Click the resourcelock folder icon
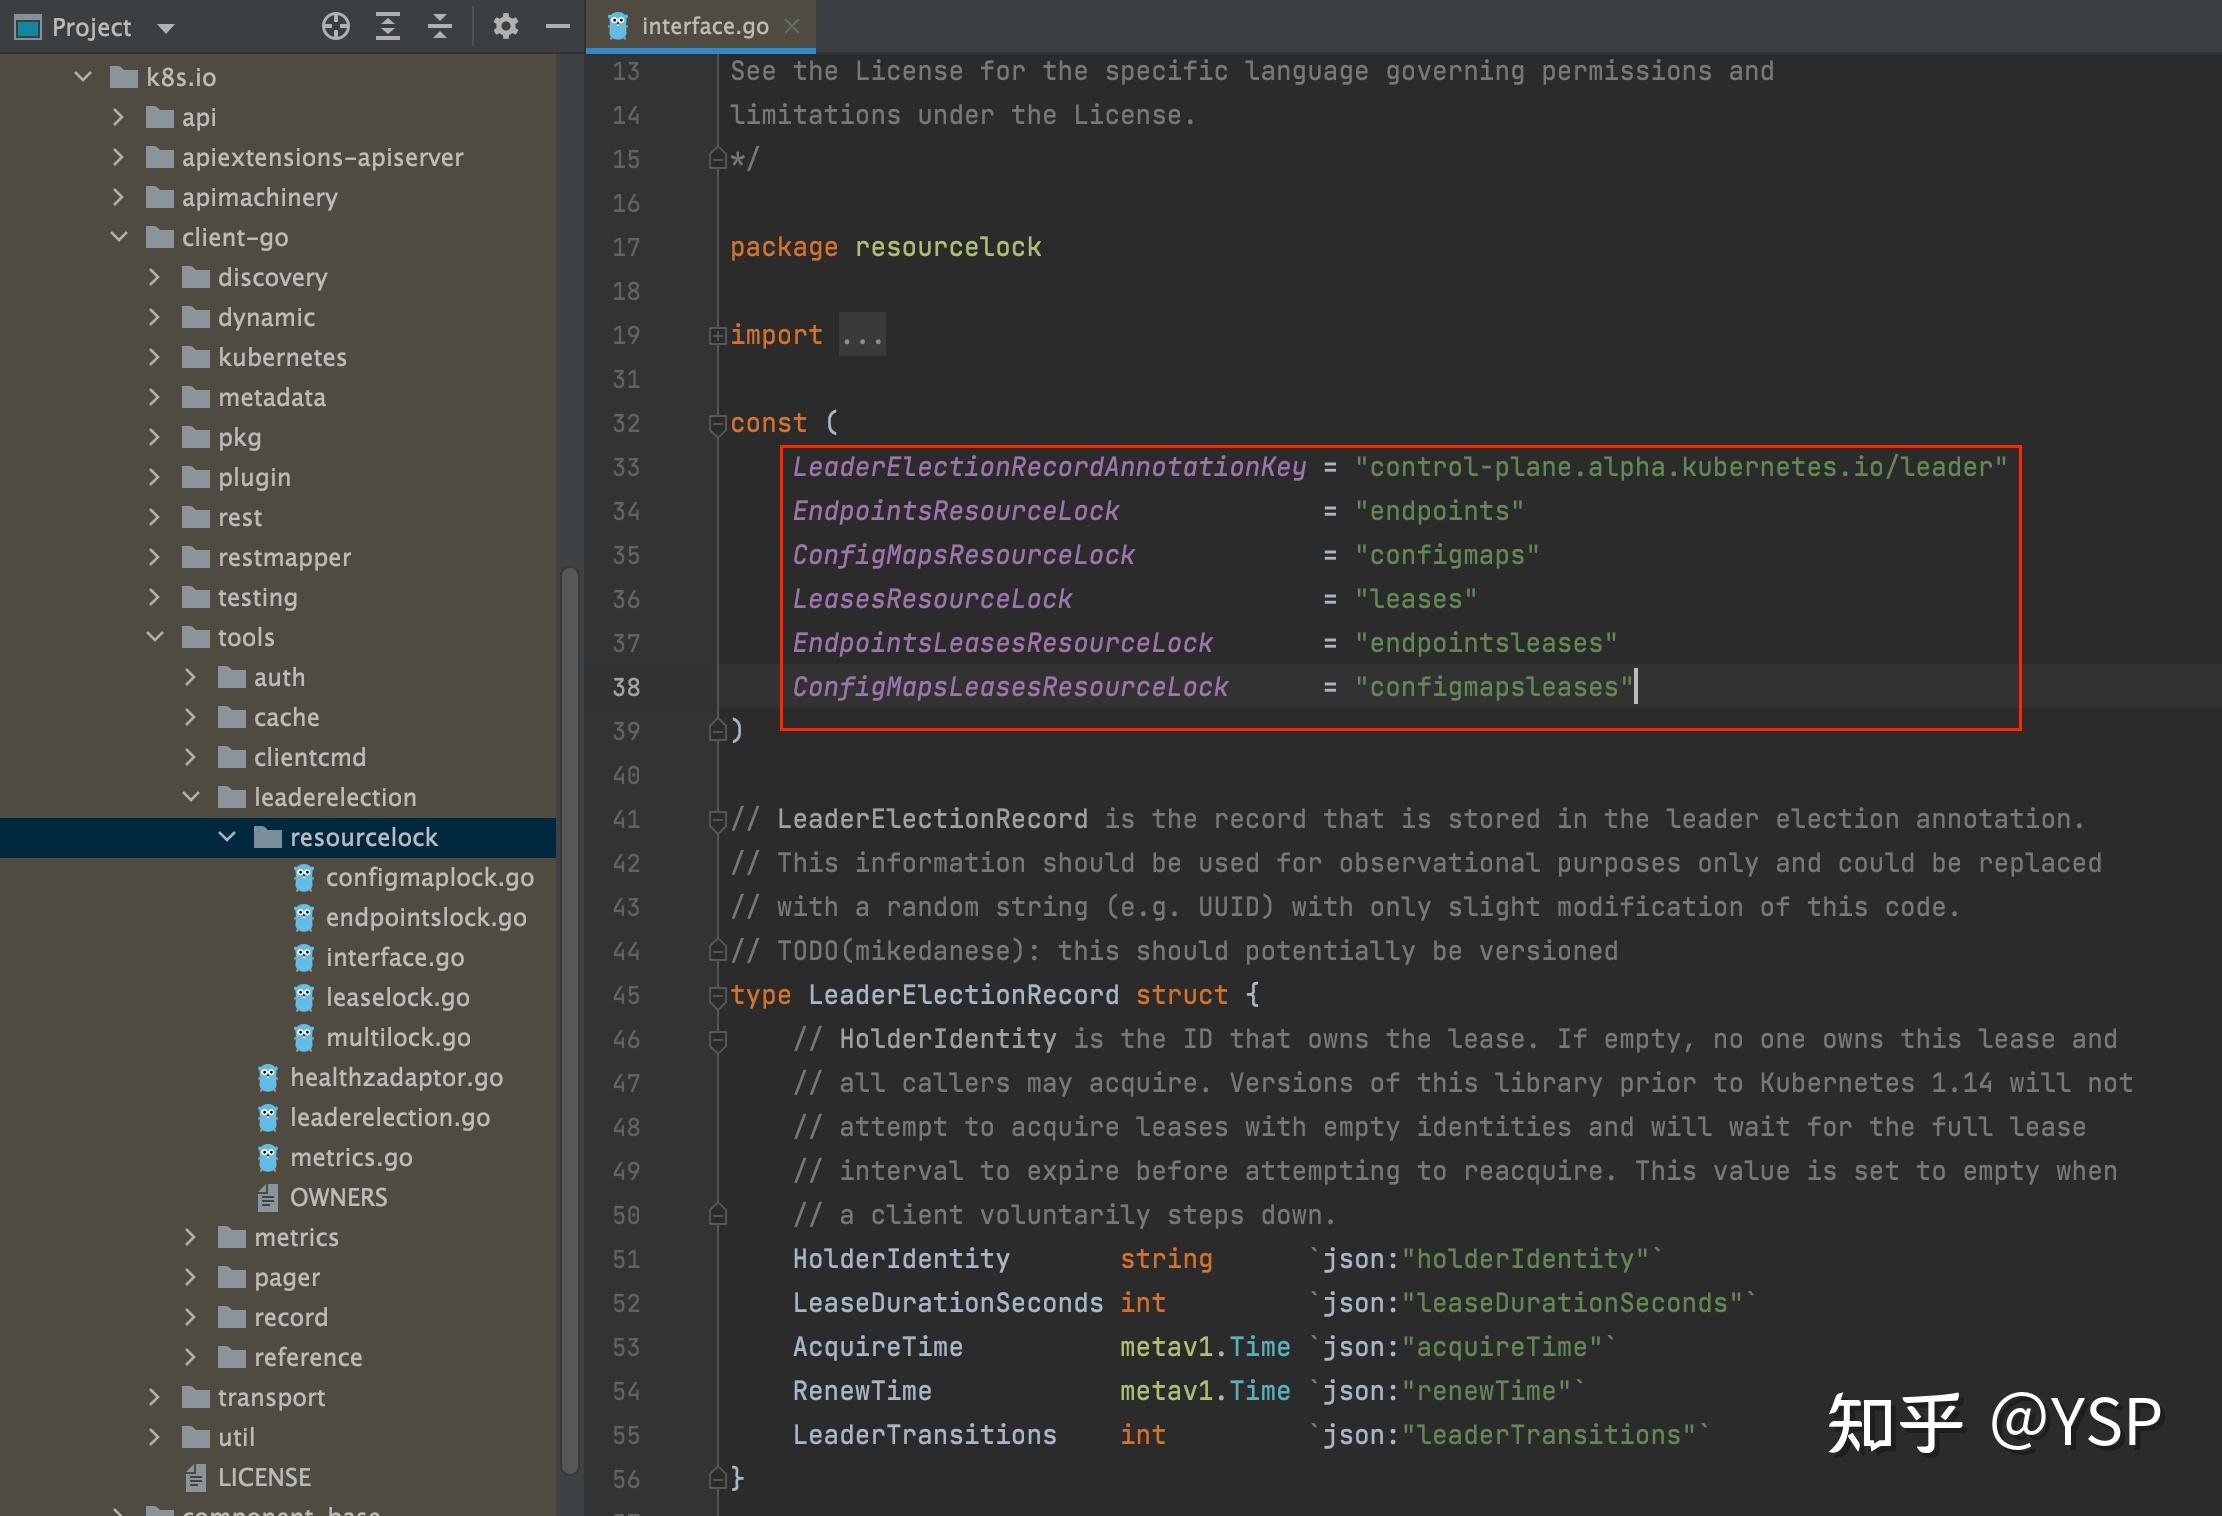This screenshot has height=1516, width=2222. [268, 838]
